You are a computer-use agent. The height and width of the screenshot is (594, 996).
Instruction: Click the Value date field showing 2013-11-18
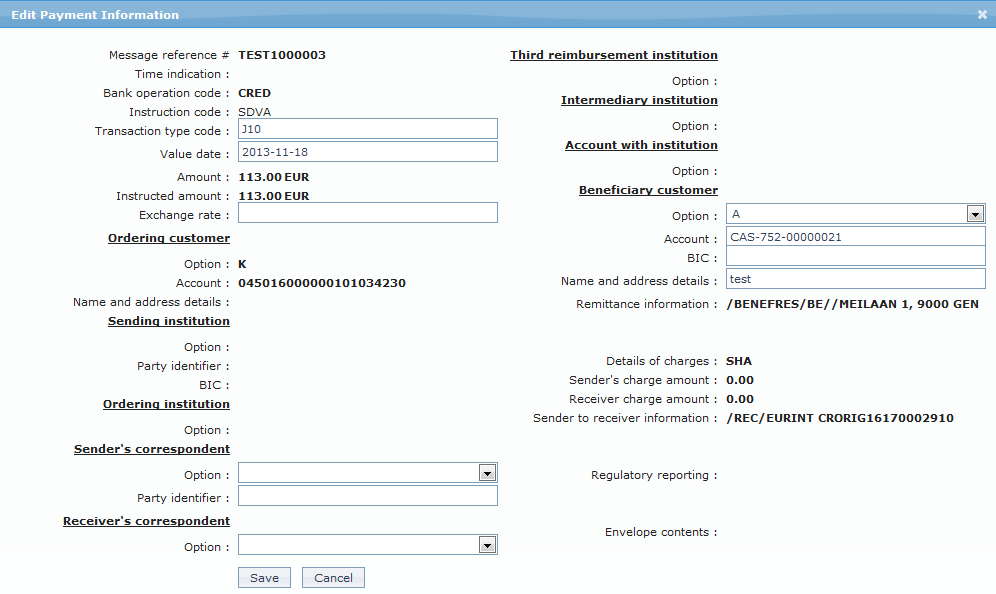coord(367,151)
